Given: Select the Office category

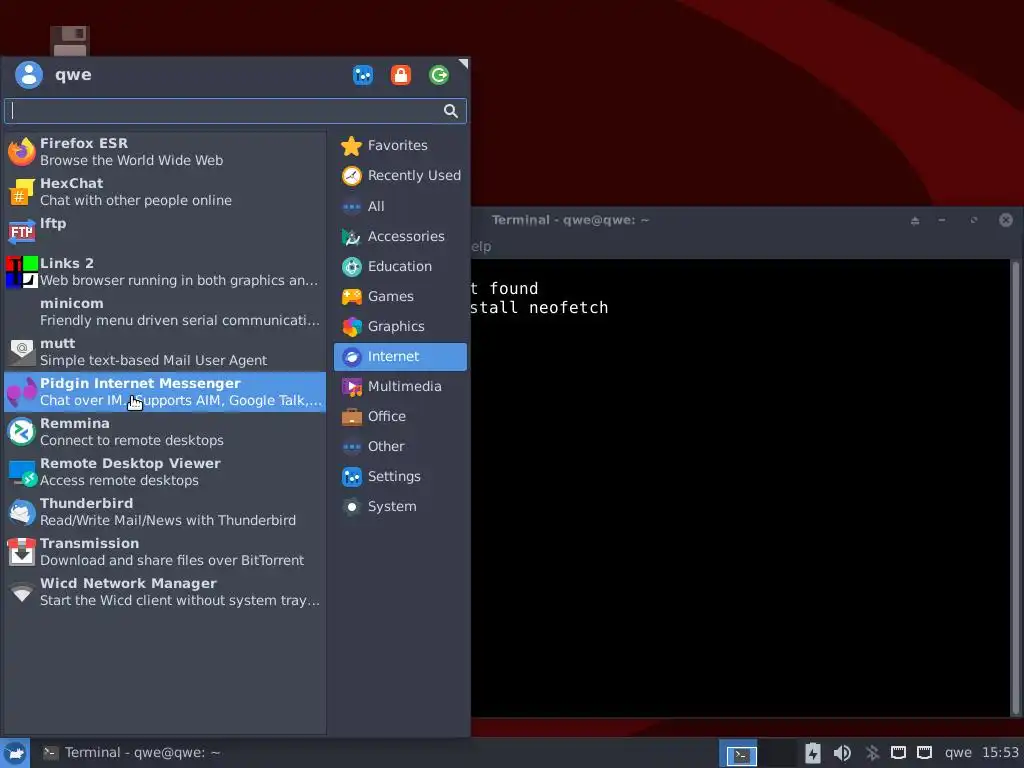Looking at the screenshot, I should point(400,417).
